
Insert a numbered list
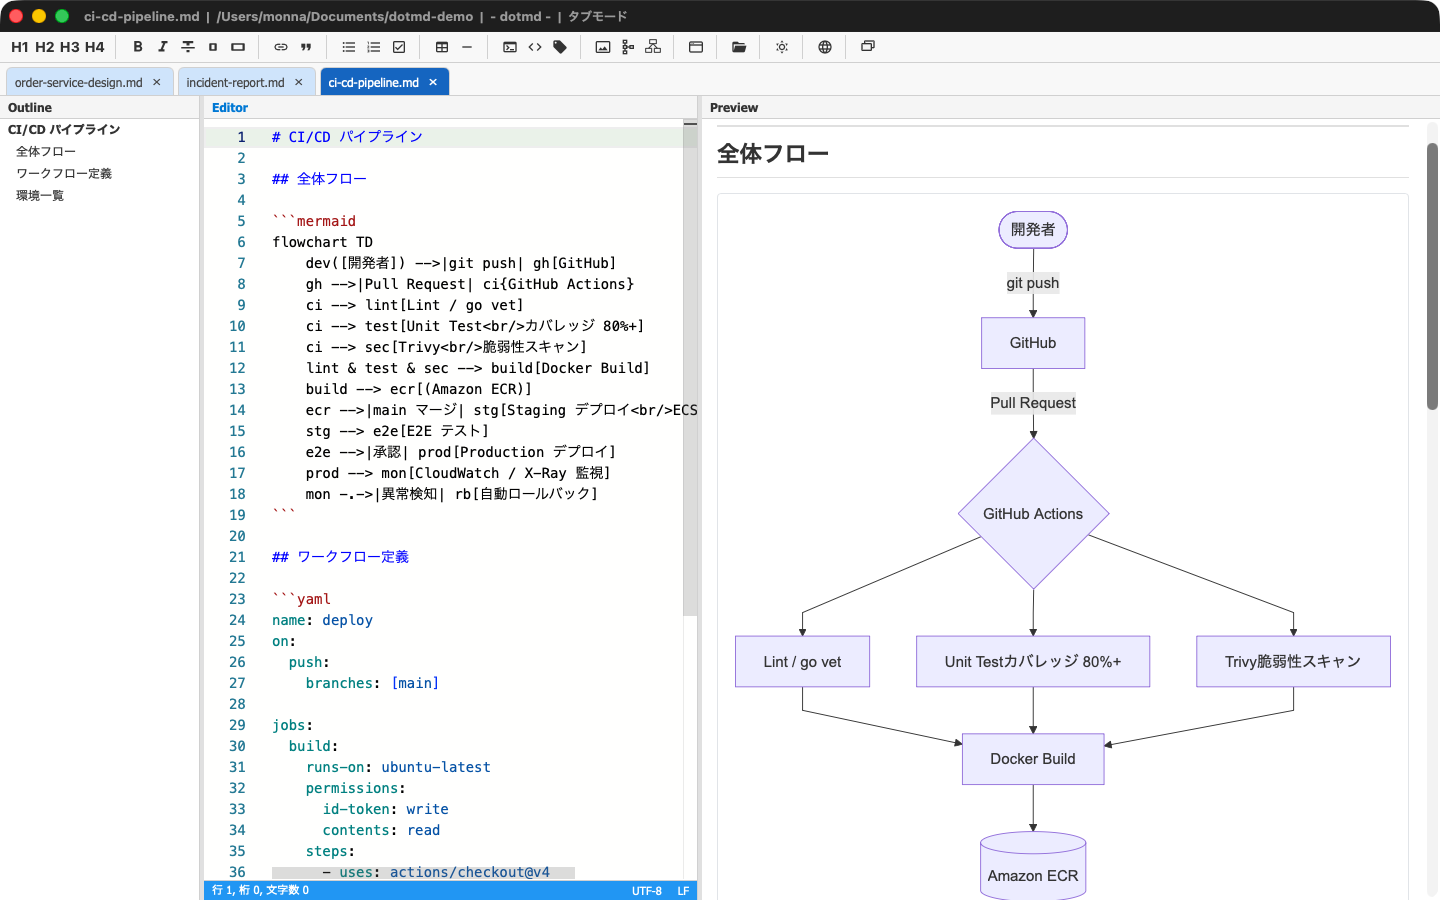tap(374, 47)
